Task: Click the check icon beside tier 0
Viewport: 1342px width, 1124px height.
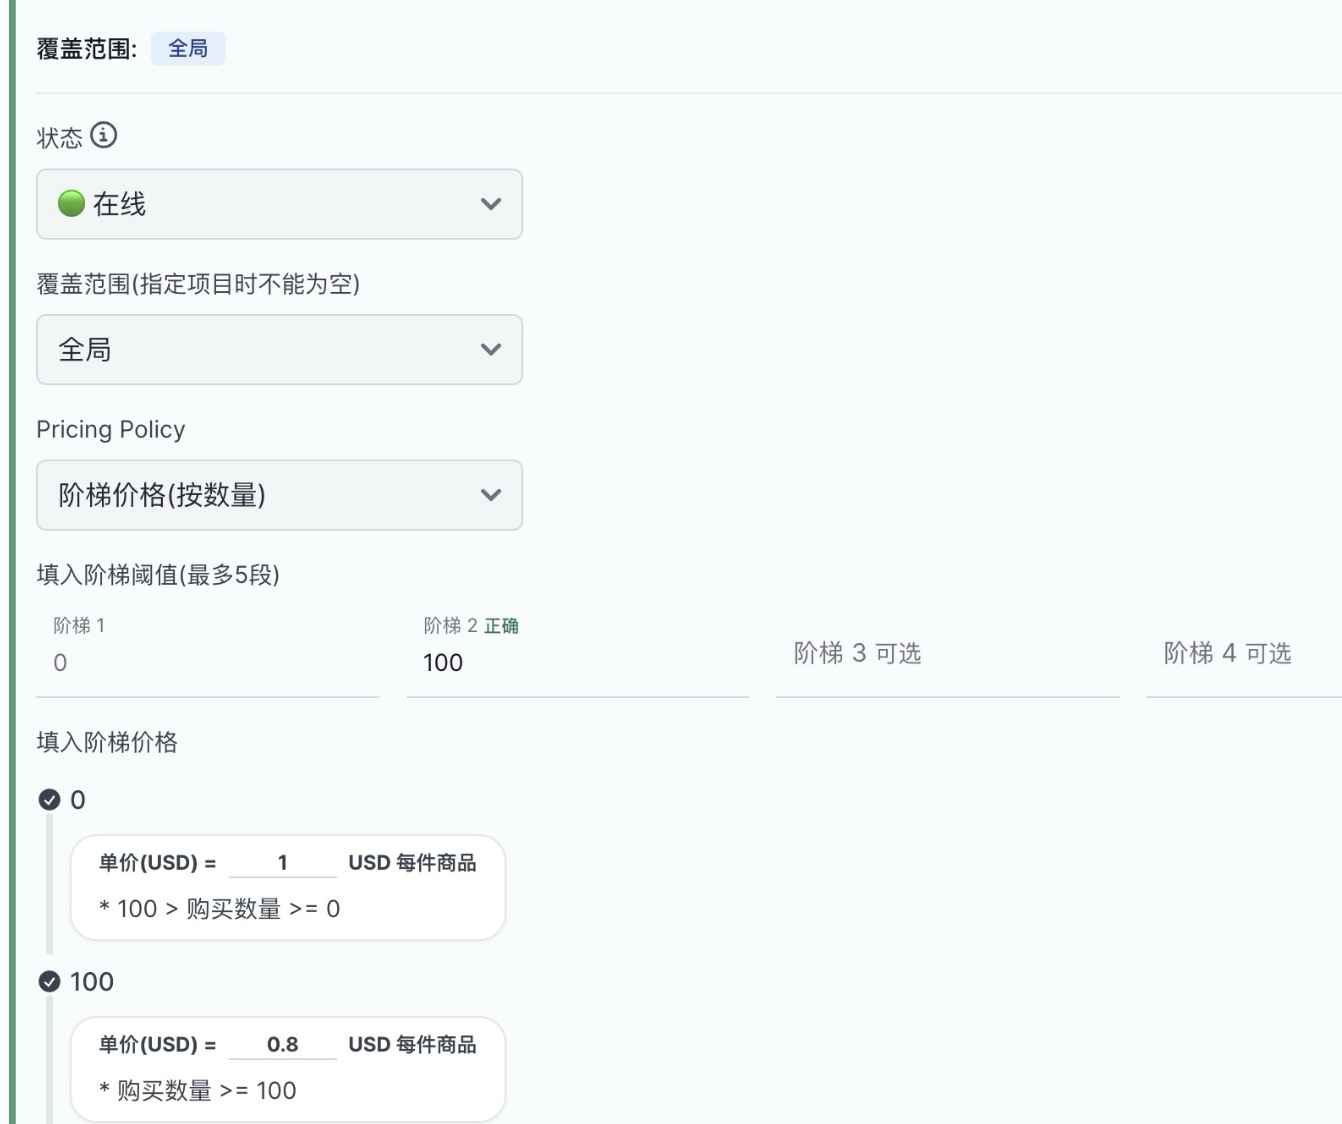Action: pos(49,800)
